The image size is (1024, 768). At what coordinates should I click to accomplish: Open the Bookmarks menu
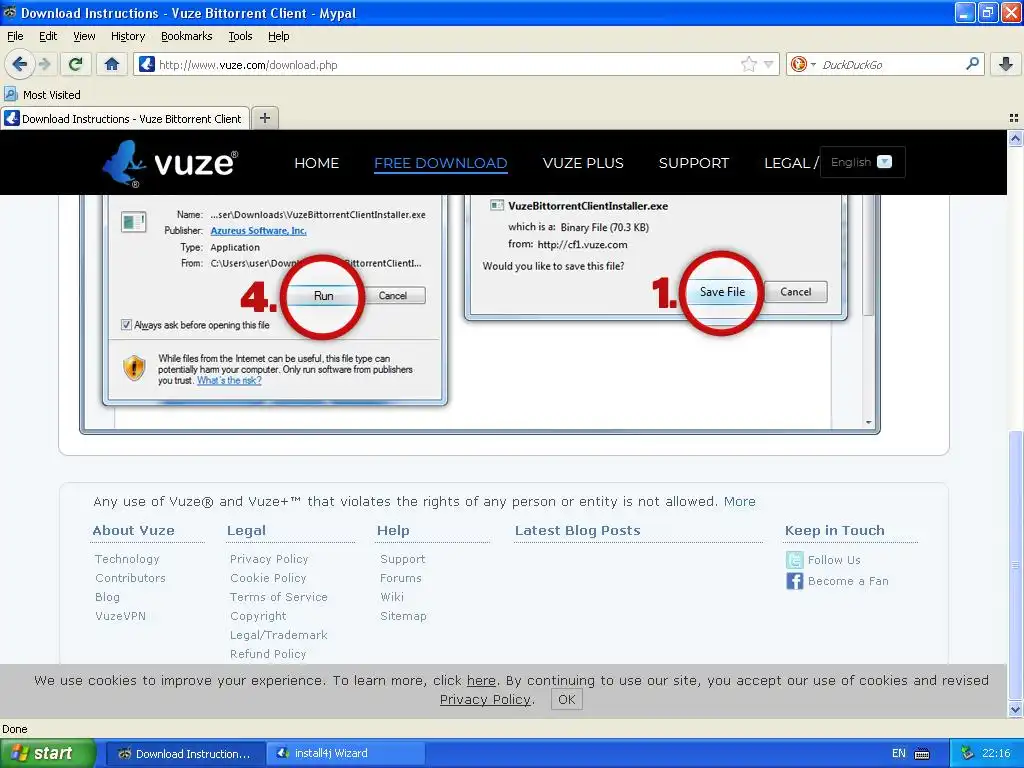tap(186, 36)
